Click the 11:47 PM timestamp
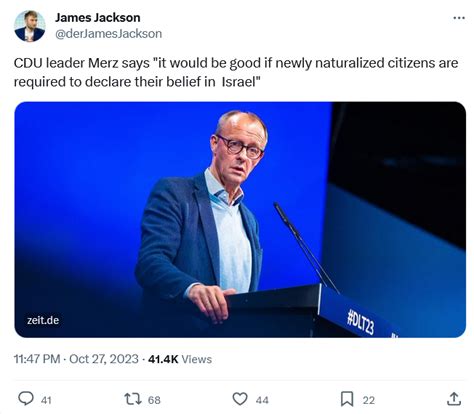The height and width of the screenshot is (414, 474). coord(37,359)
